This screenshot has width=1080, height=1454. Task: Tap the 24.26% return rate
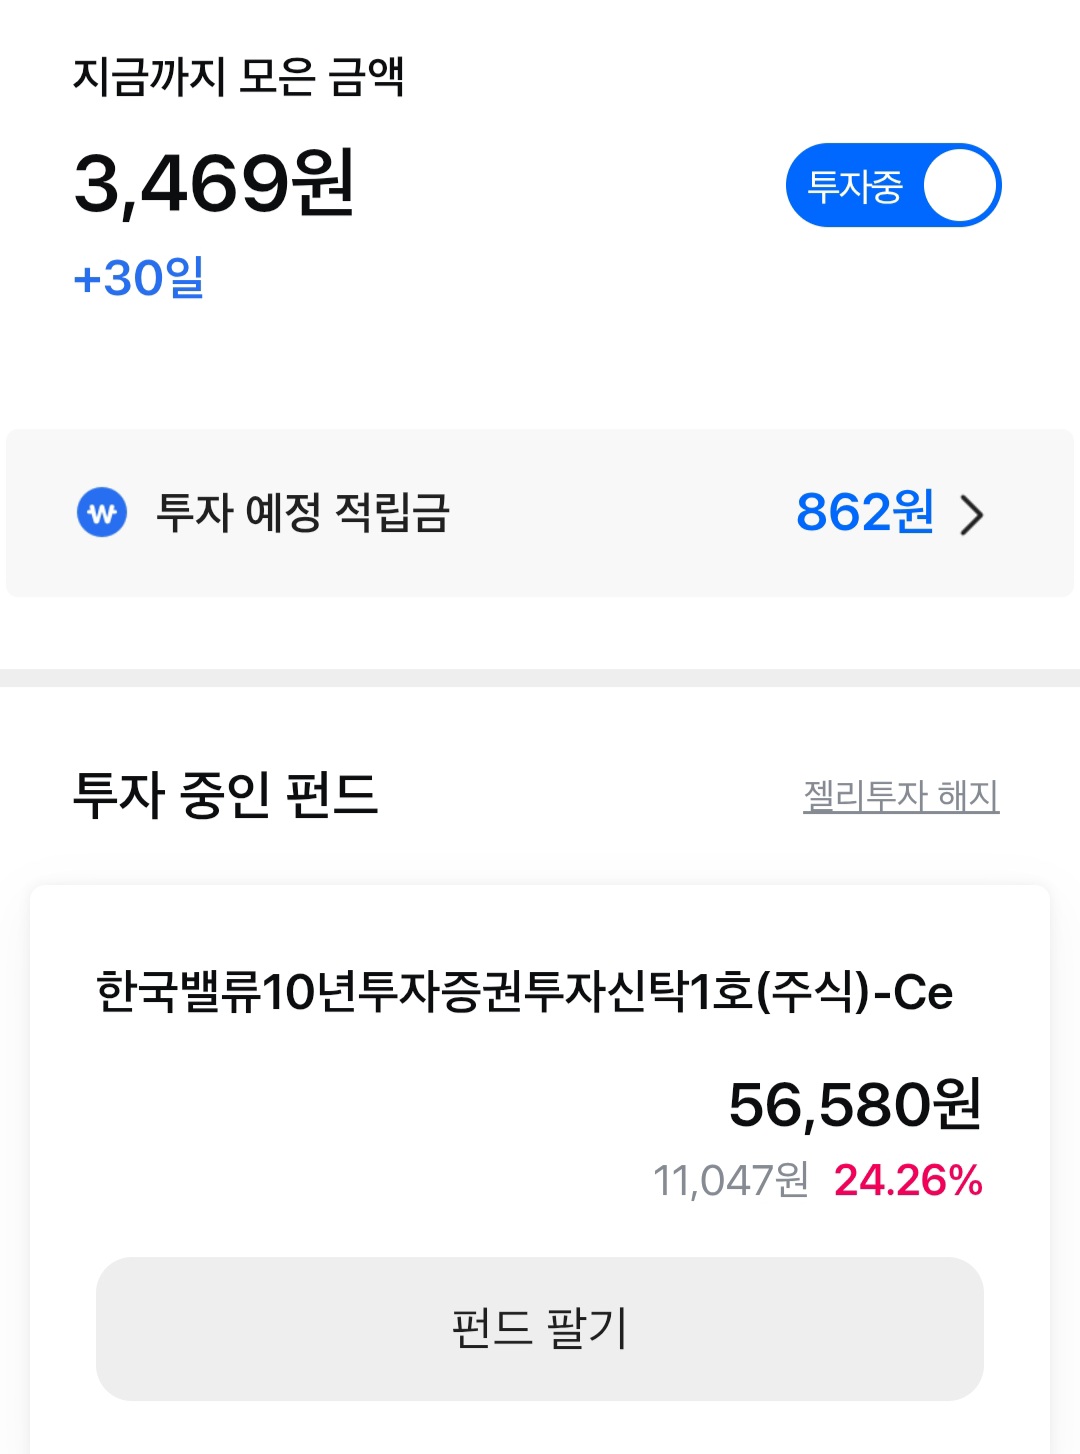(x=908, y=1180)
